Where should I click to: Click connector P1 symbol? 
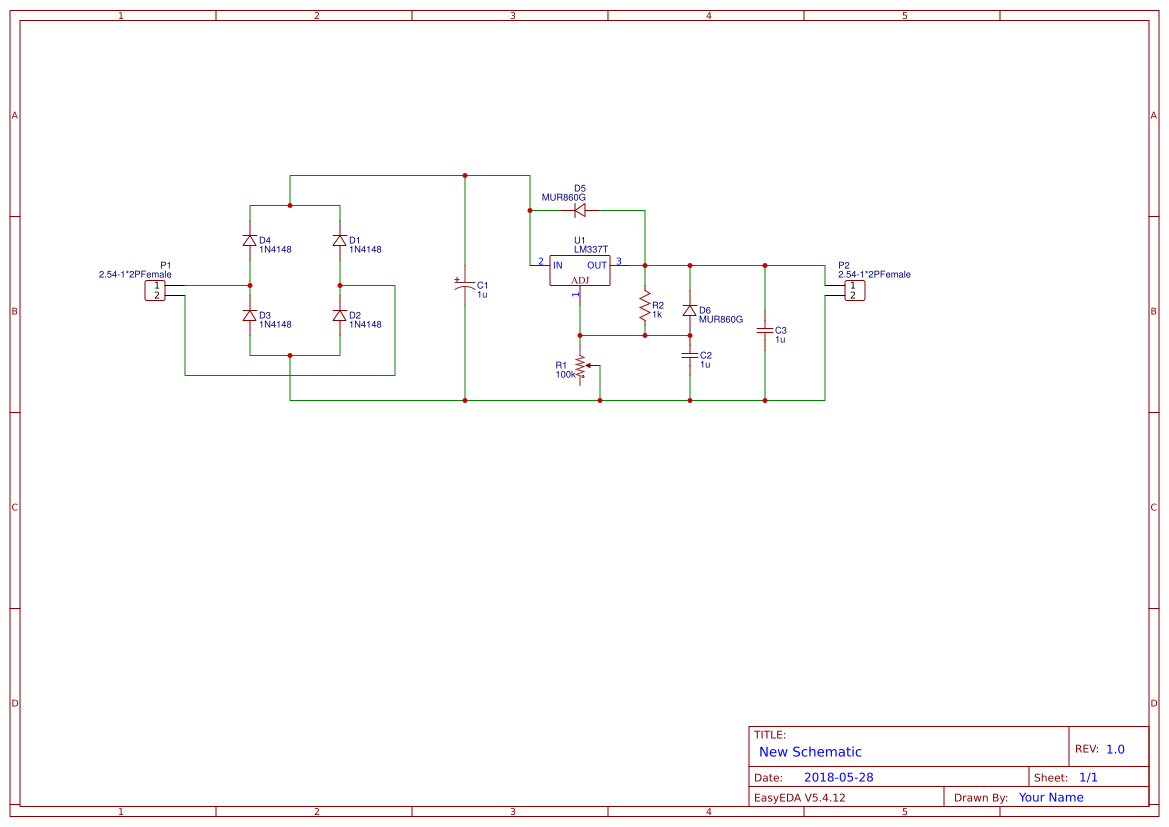pyautogui.click(x=156, y=290)
